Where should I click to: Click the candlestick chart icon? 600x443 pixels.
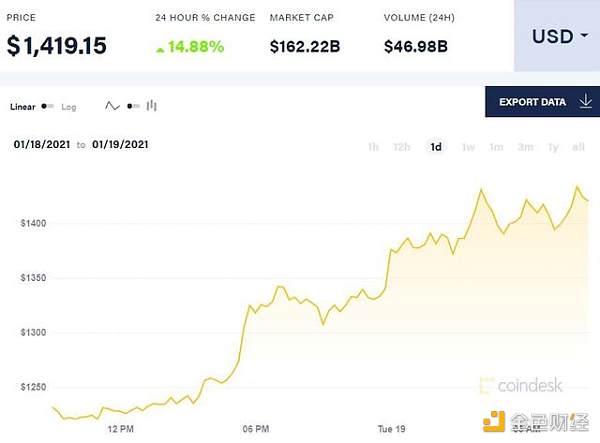[x=152, y=106]
